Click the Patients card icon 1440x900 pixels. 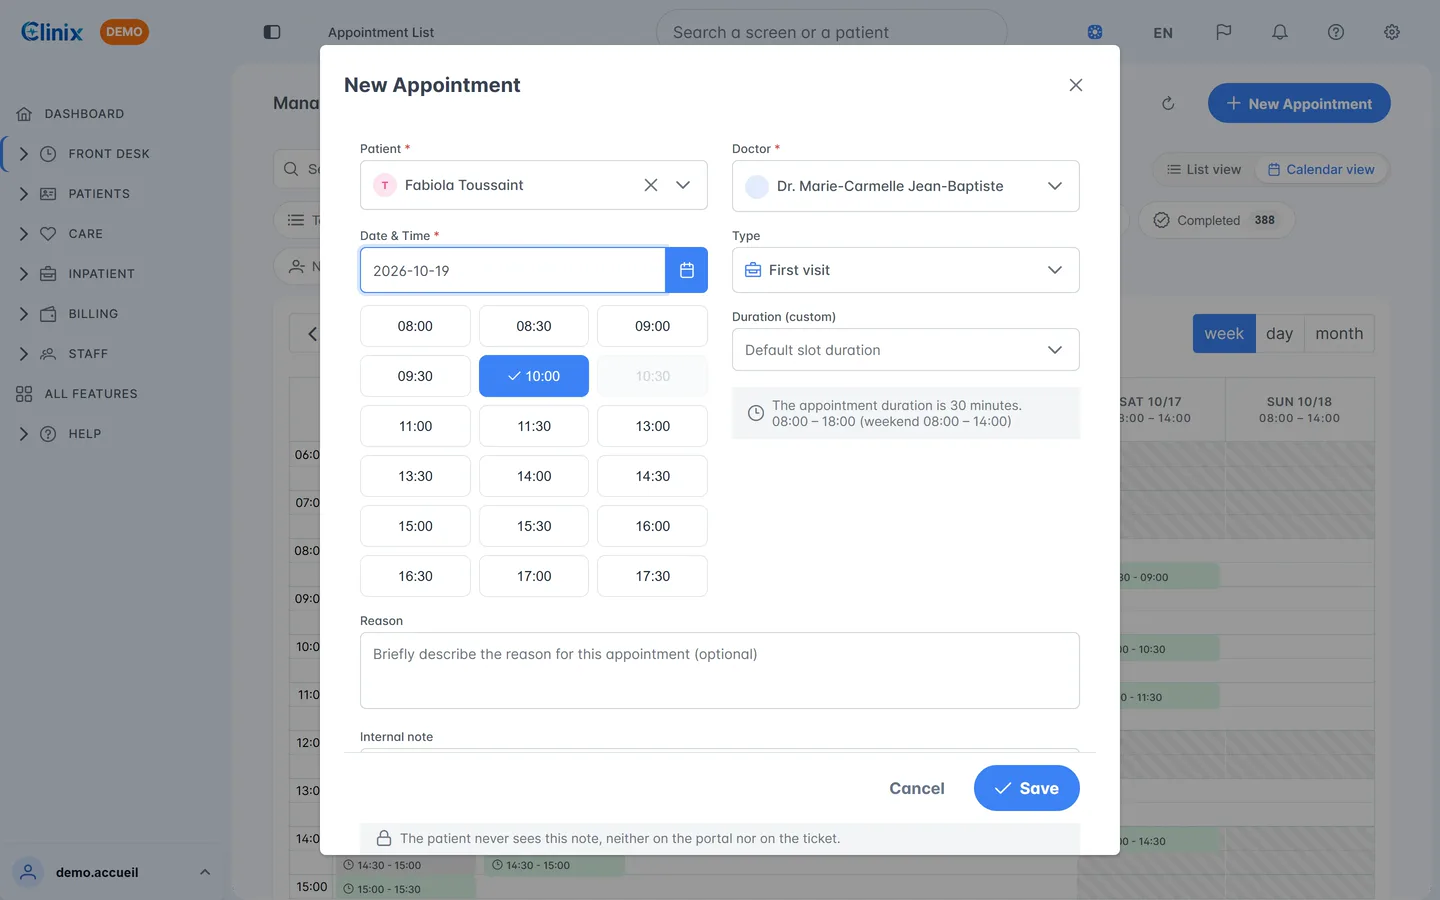click(x=48, y=194)
